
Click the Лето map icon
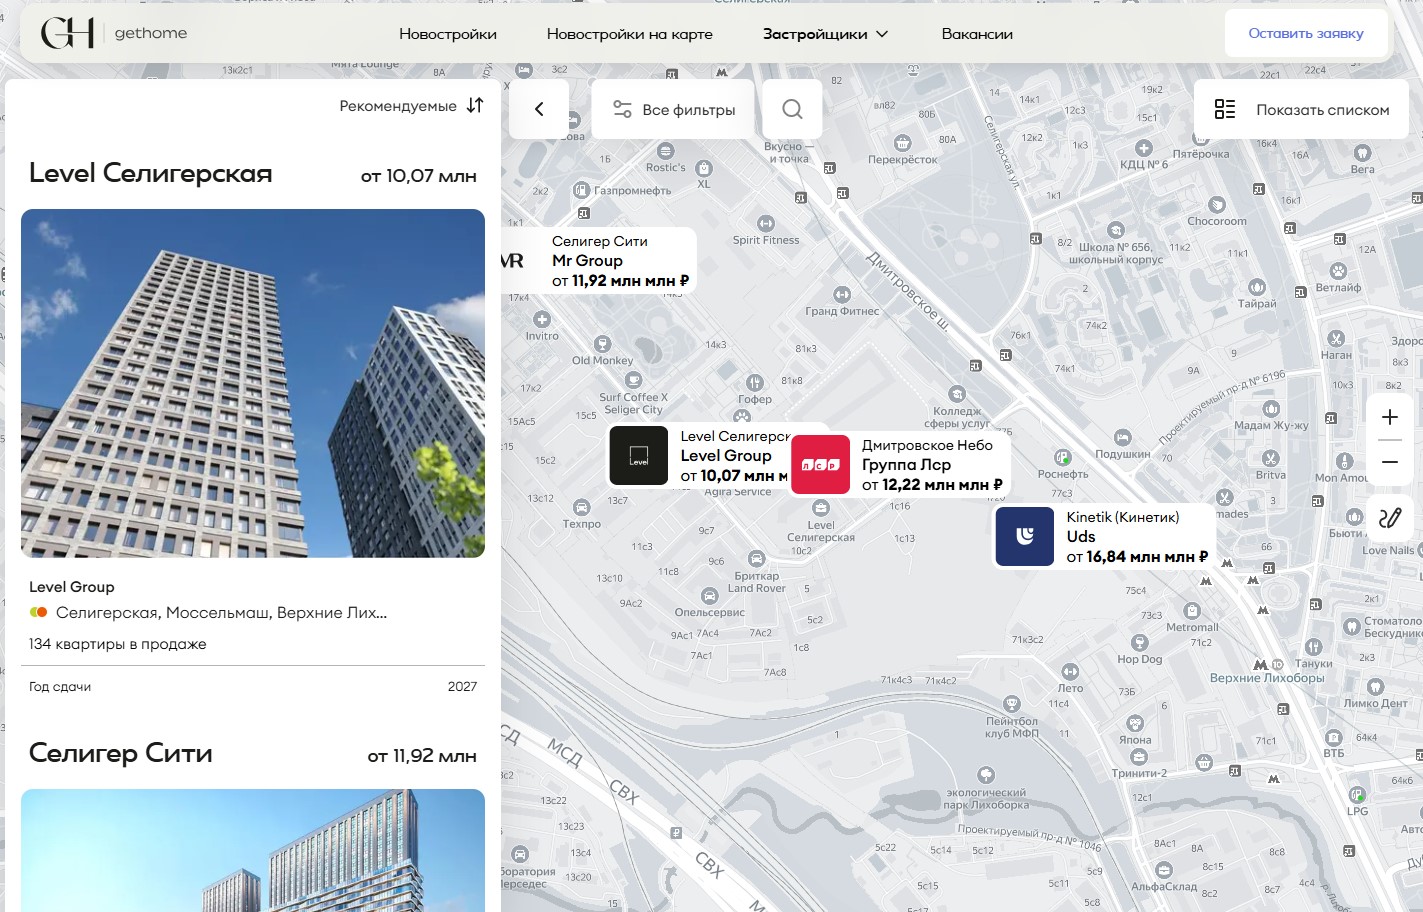tap(1070, 672)
